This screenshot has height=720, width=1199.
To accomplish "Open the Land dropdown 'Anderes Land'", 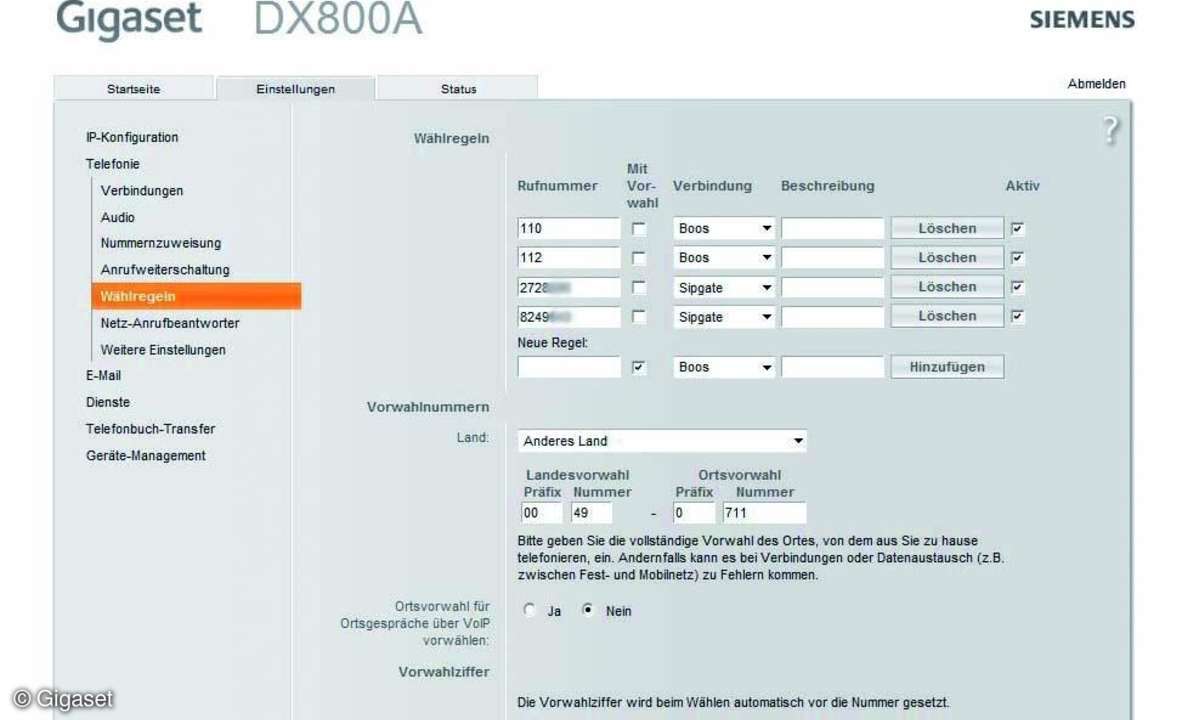I will point(662,441).
